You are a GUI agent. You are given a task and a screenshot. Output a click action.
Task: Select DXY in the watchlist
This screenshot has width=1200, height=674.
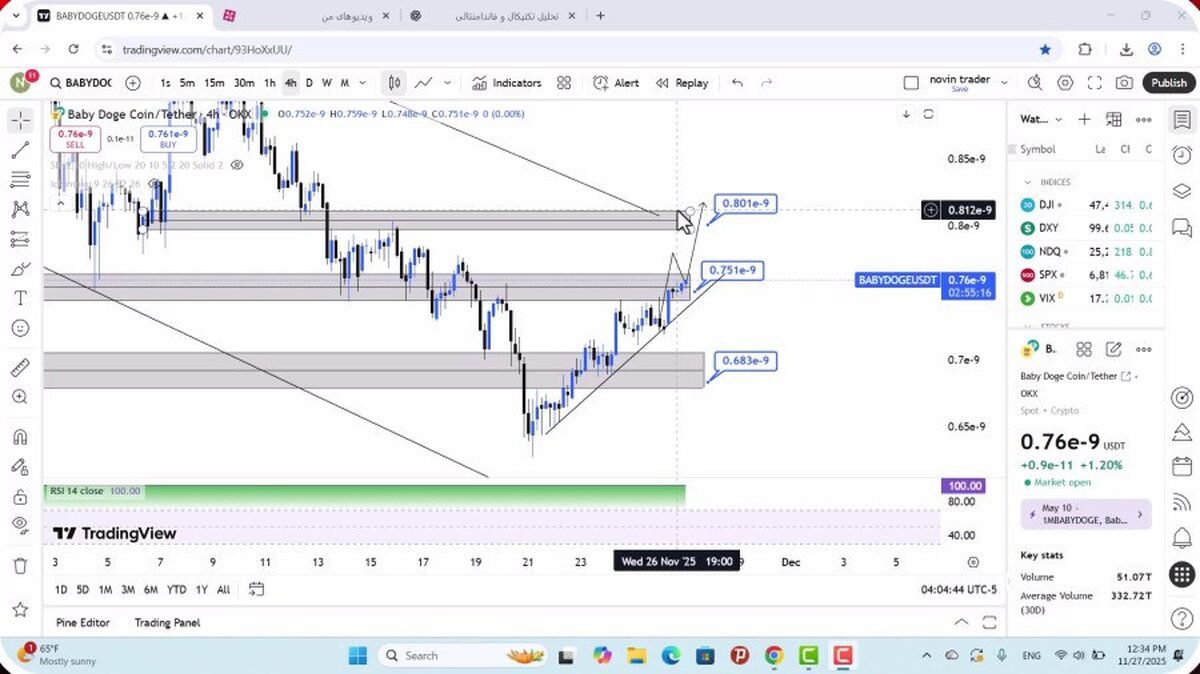1087,228
